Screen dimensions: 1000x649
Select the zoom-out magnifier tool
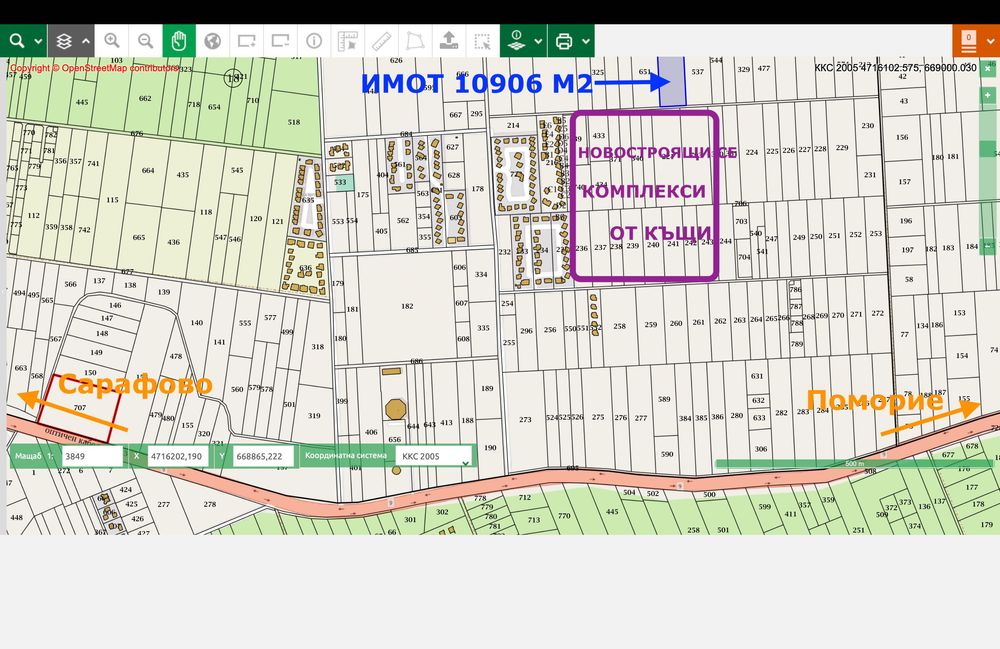click(x=145, y=41)
